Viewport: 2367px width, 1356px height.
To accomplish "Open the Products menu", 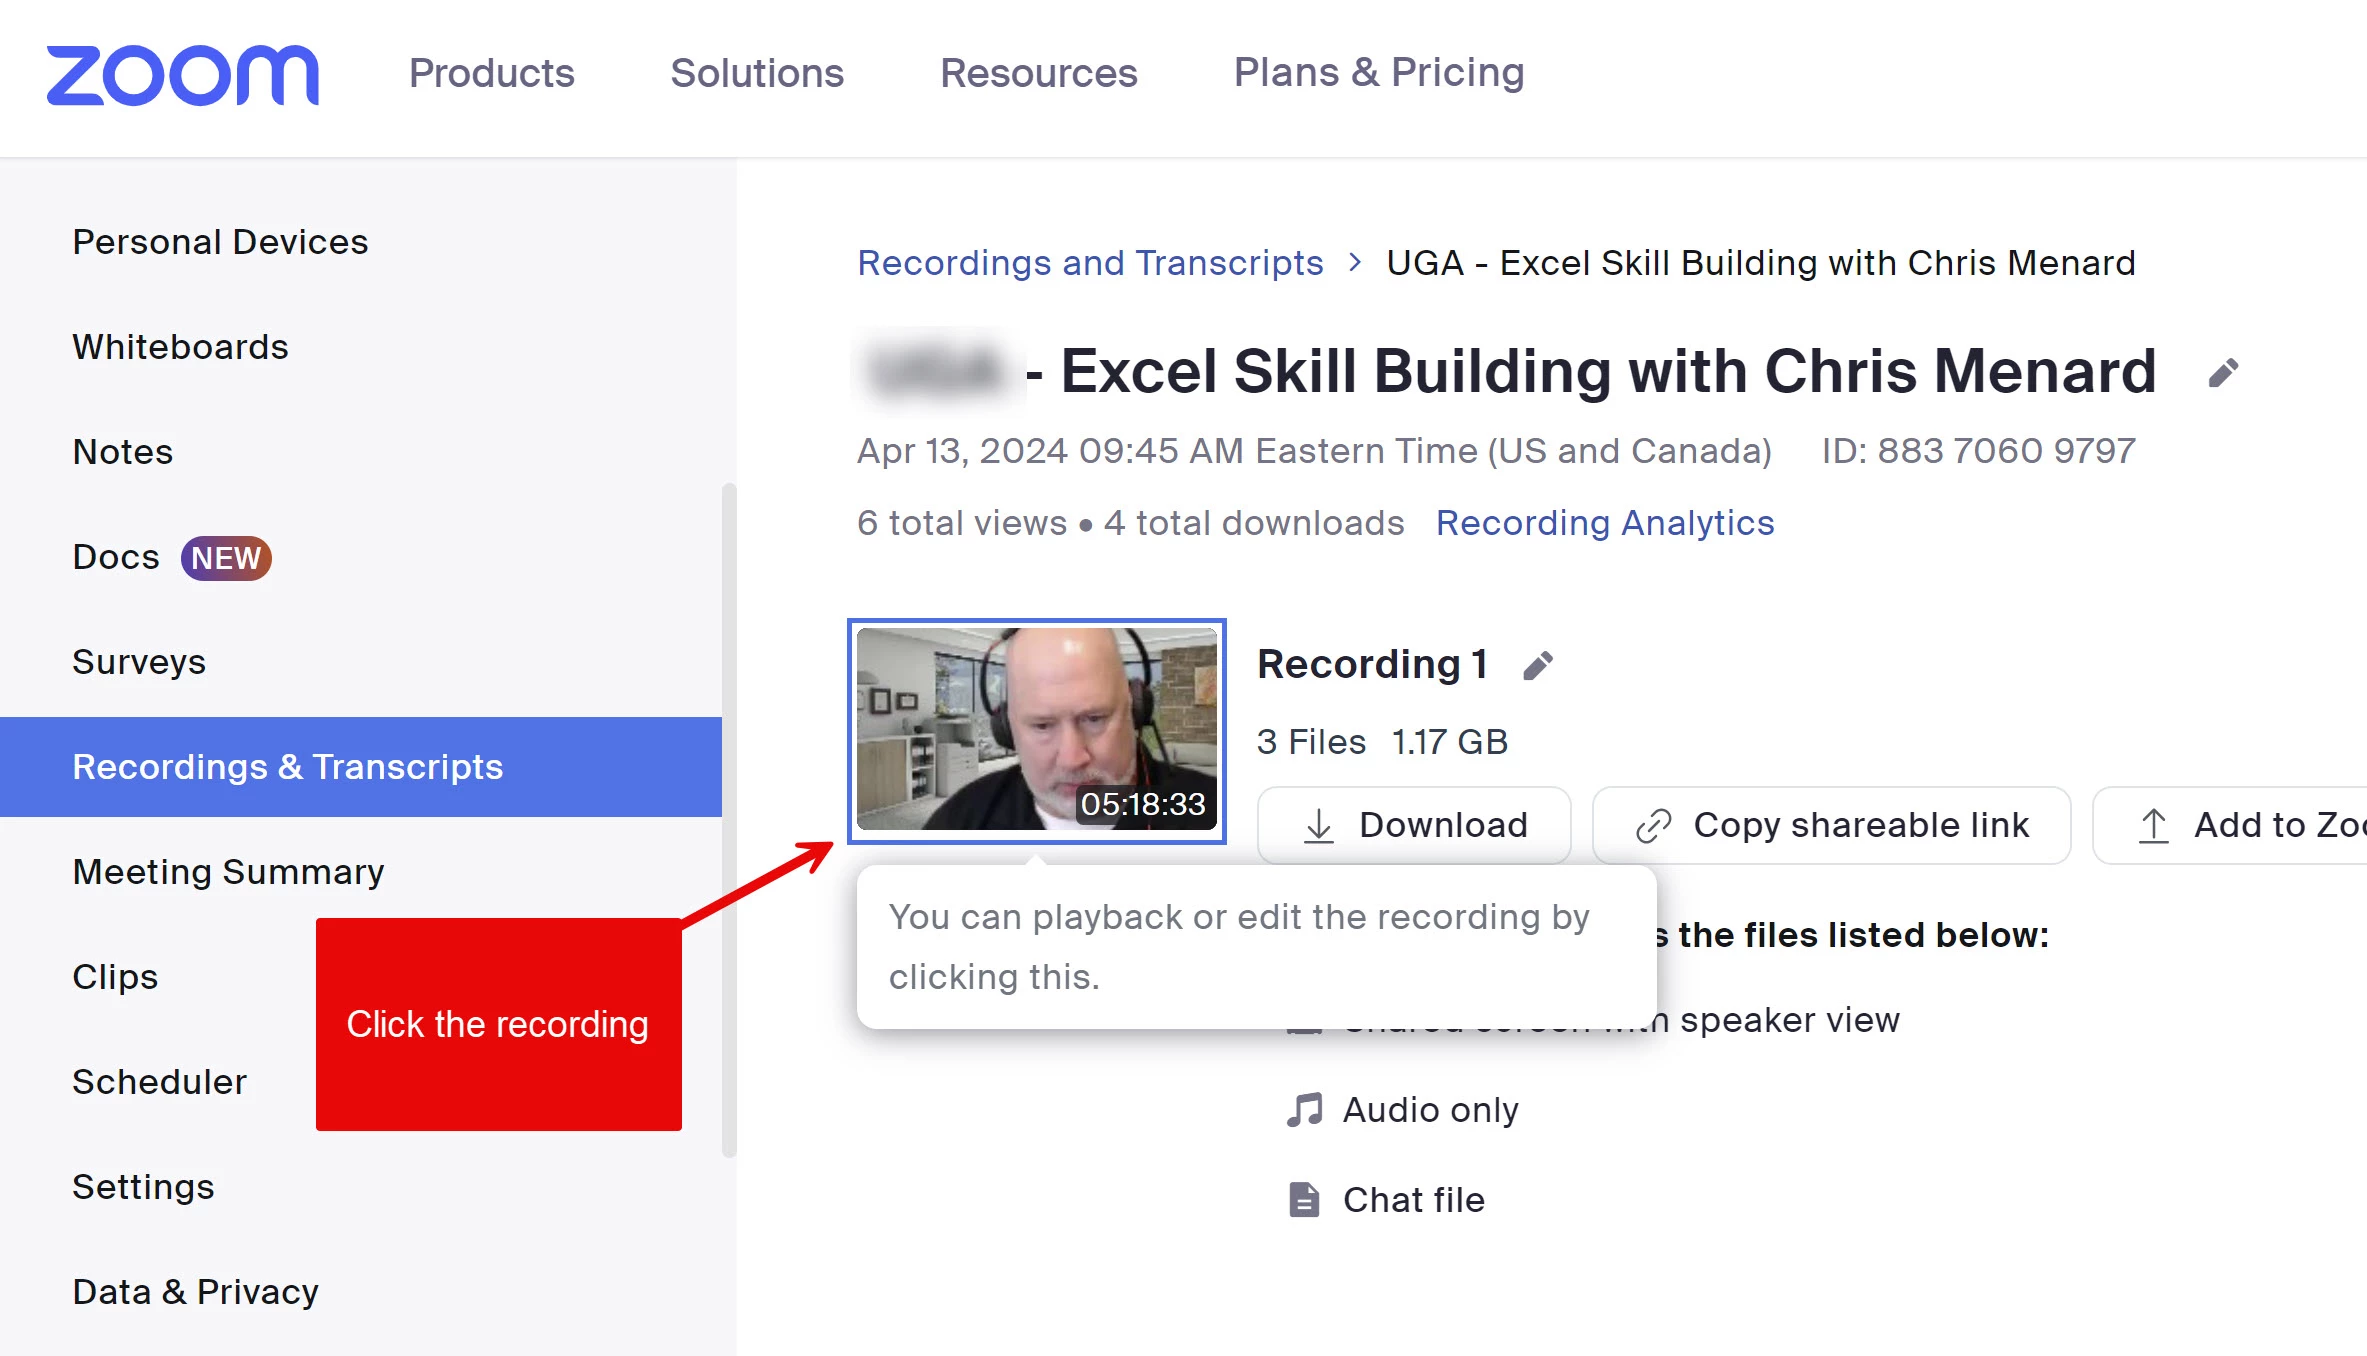I will coord(491,73).
